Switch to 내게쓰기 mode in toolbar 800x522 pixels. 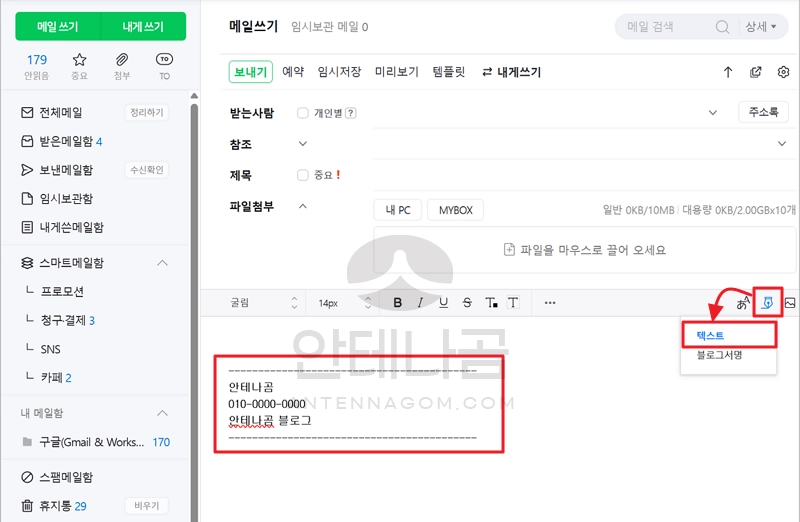[x=511, y=72]
